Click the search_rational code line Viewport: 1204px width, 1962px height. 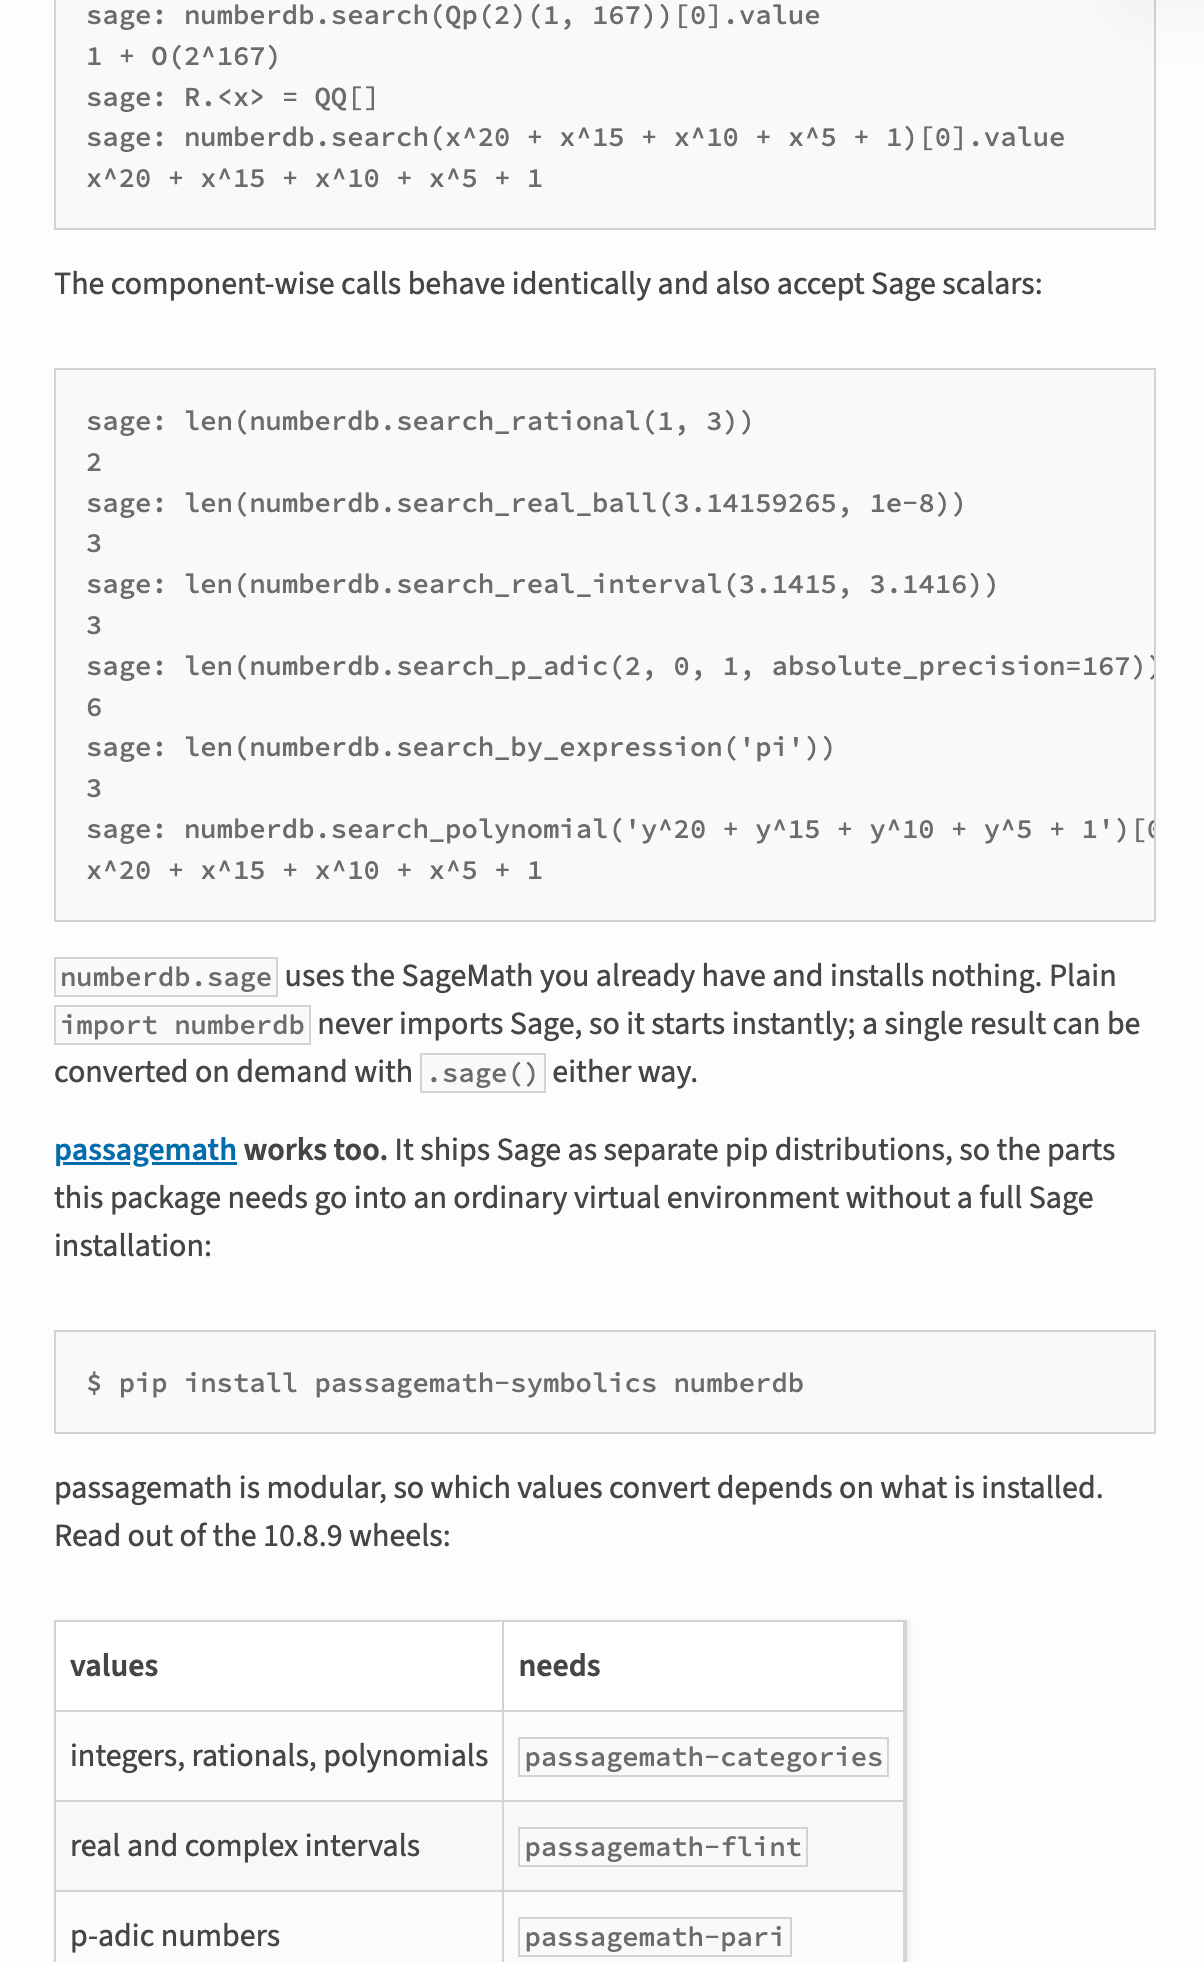click(419, 421)
